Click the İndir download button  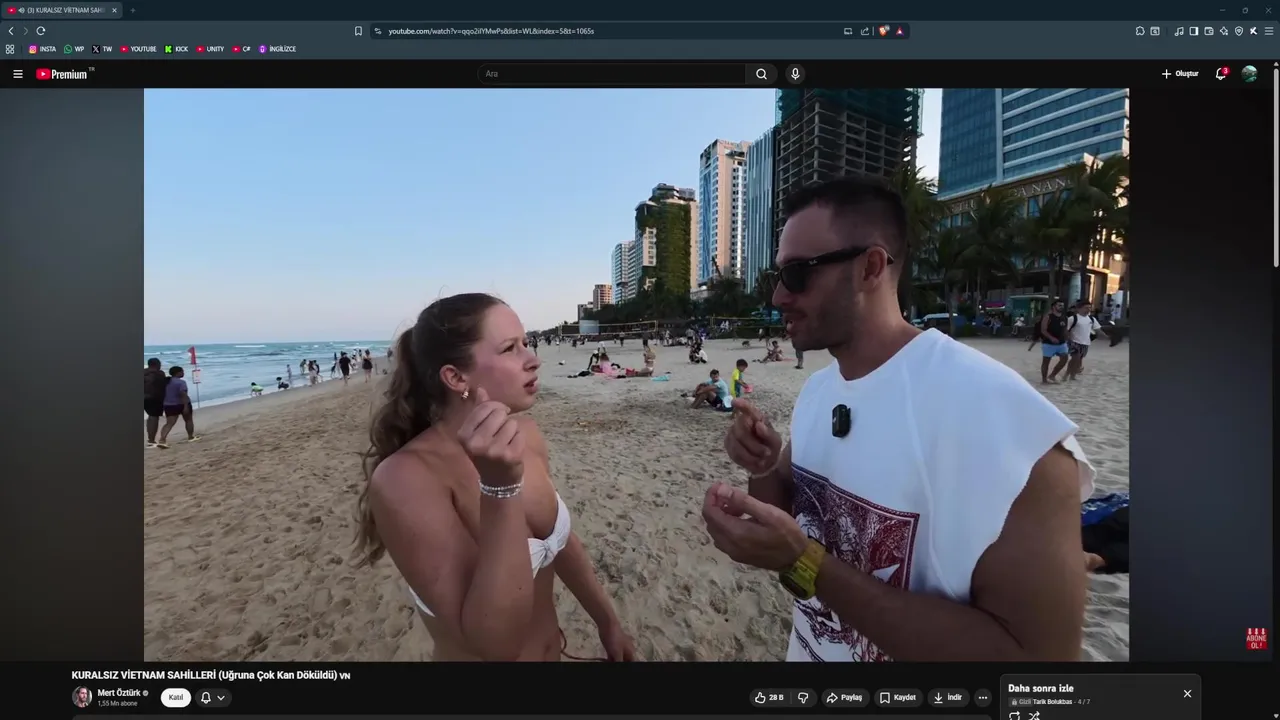pos(948,698)
